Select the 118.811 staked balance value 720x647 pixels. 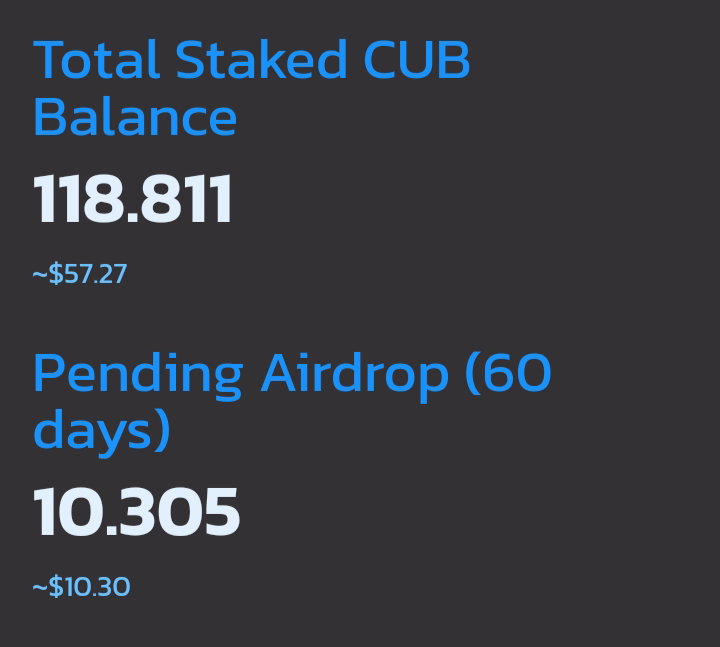click(133, 199)
